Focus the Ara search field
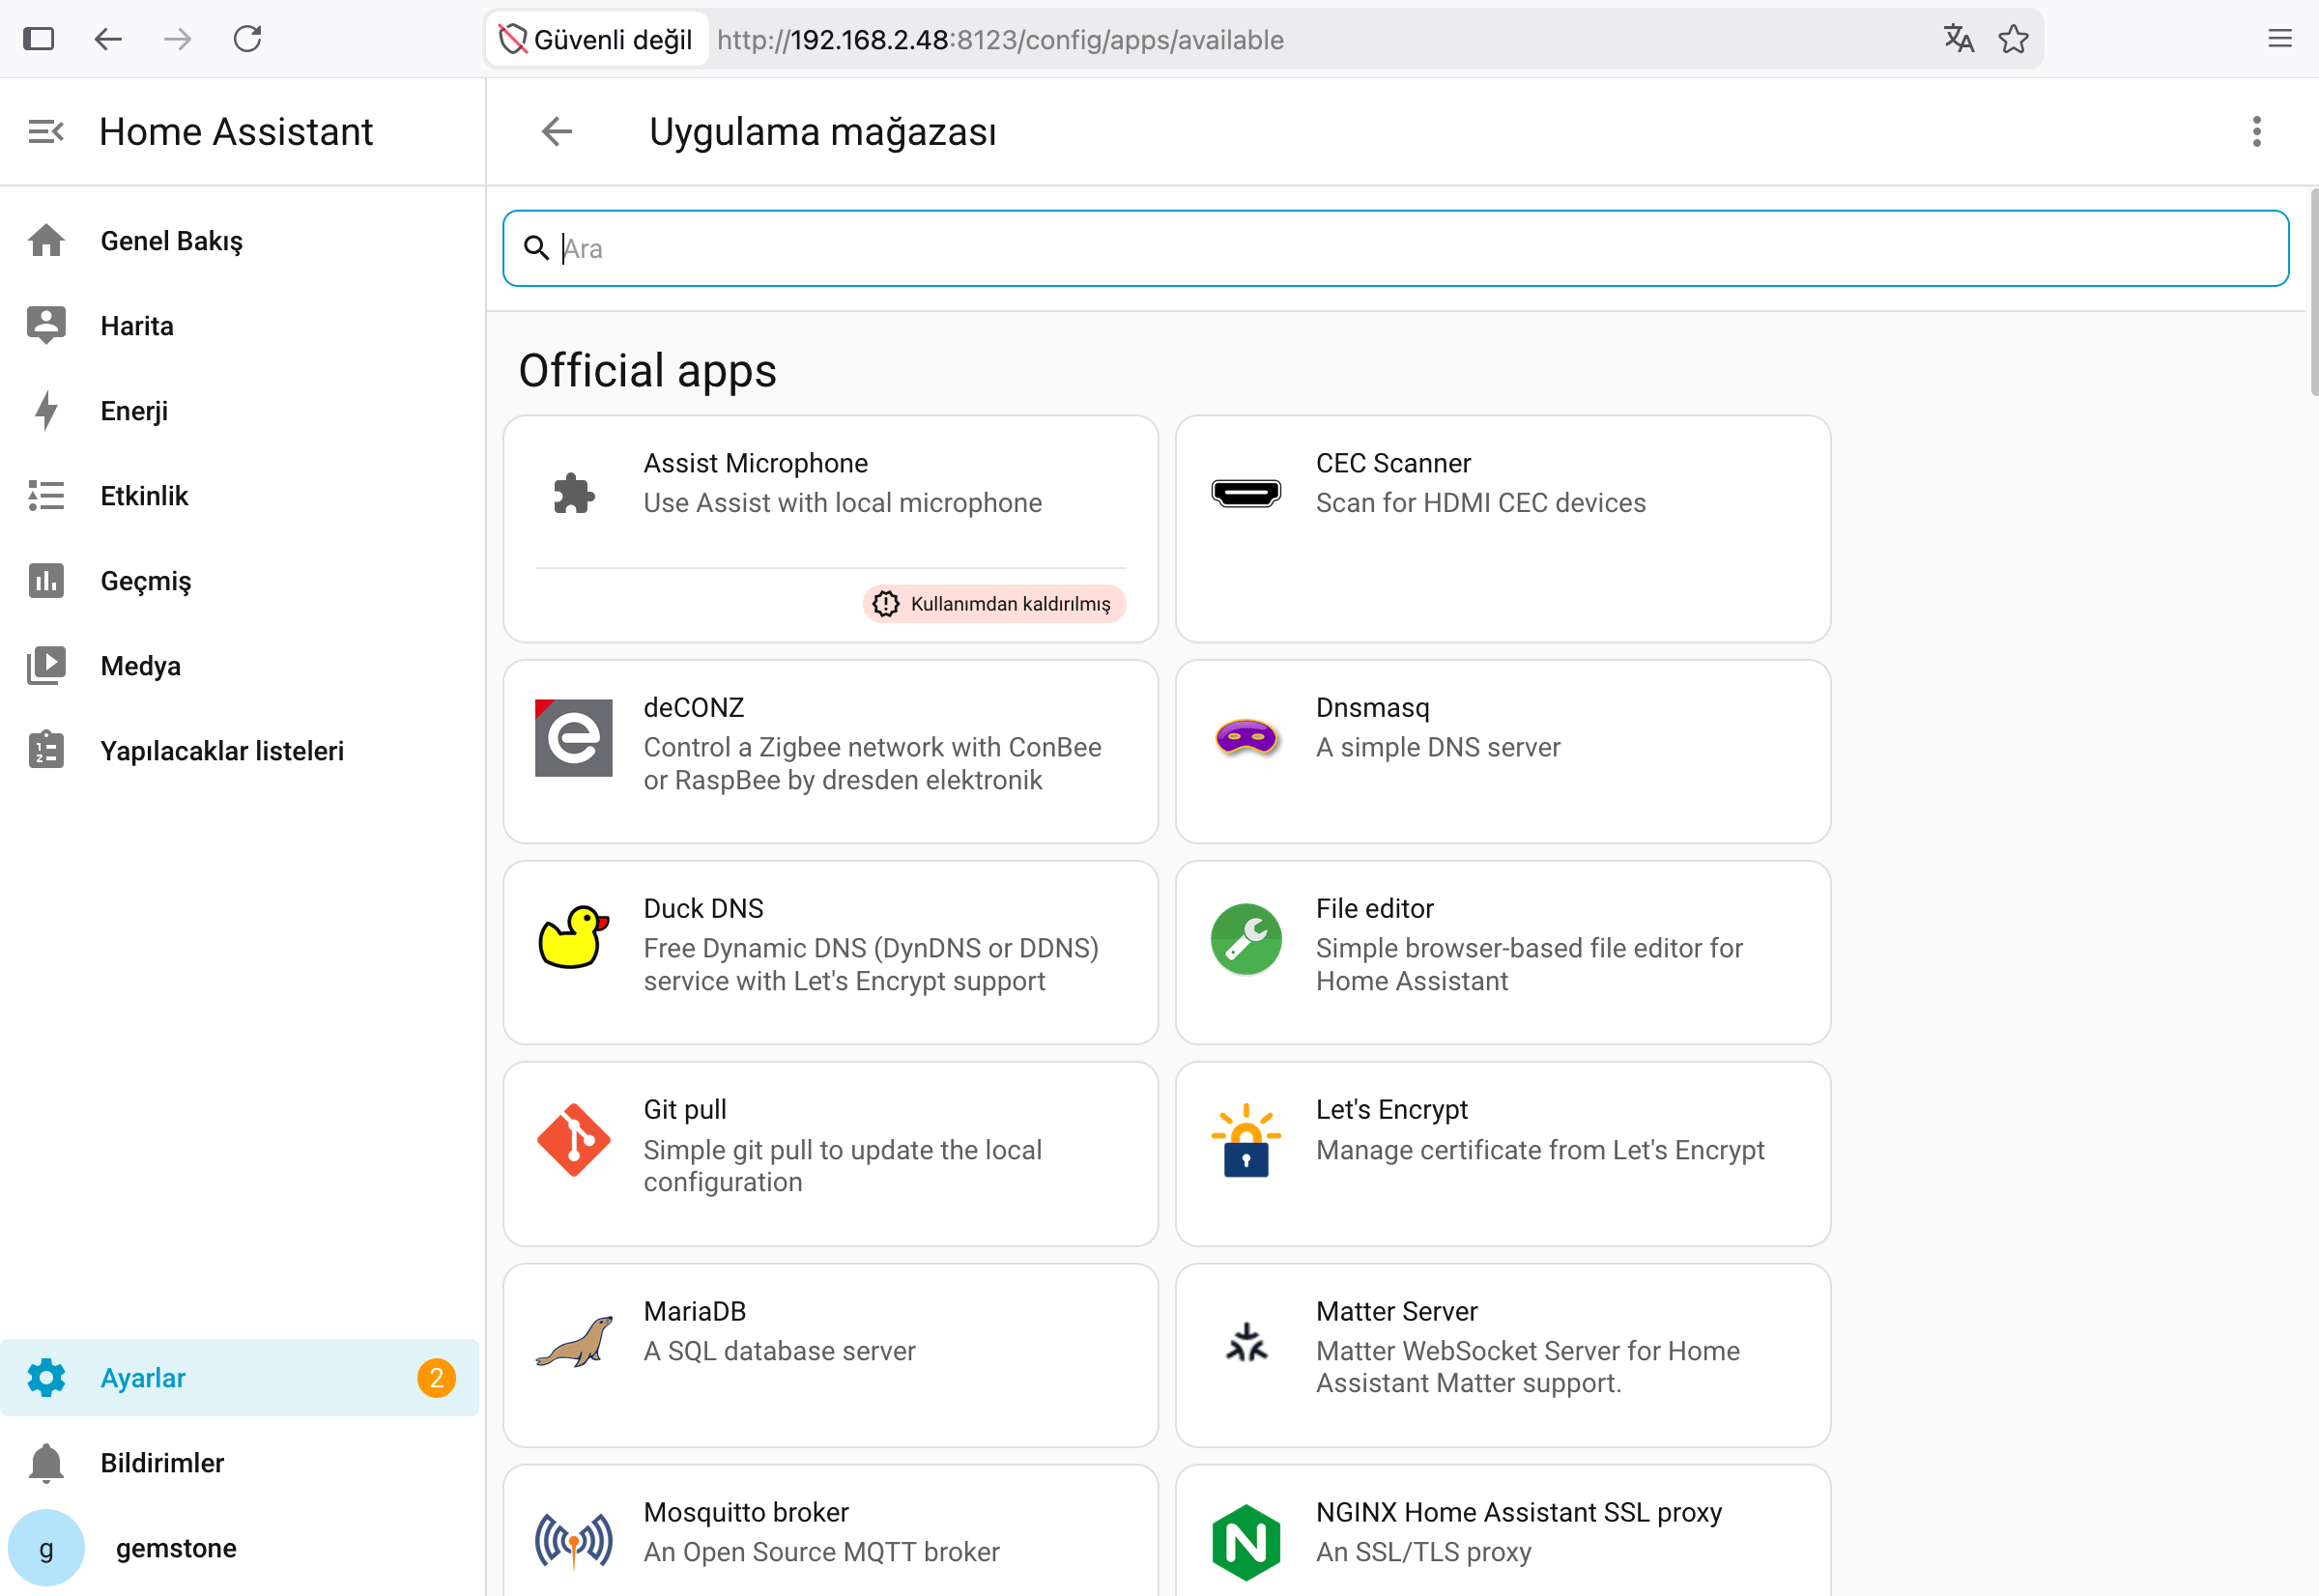Viewport: 2319px width, 1596px height. (x=1396, y=248)
